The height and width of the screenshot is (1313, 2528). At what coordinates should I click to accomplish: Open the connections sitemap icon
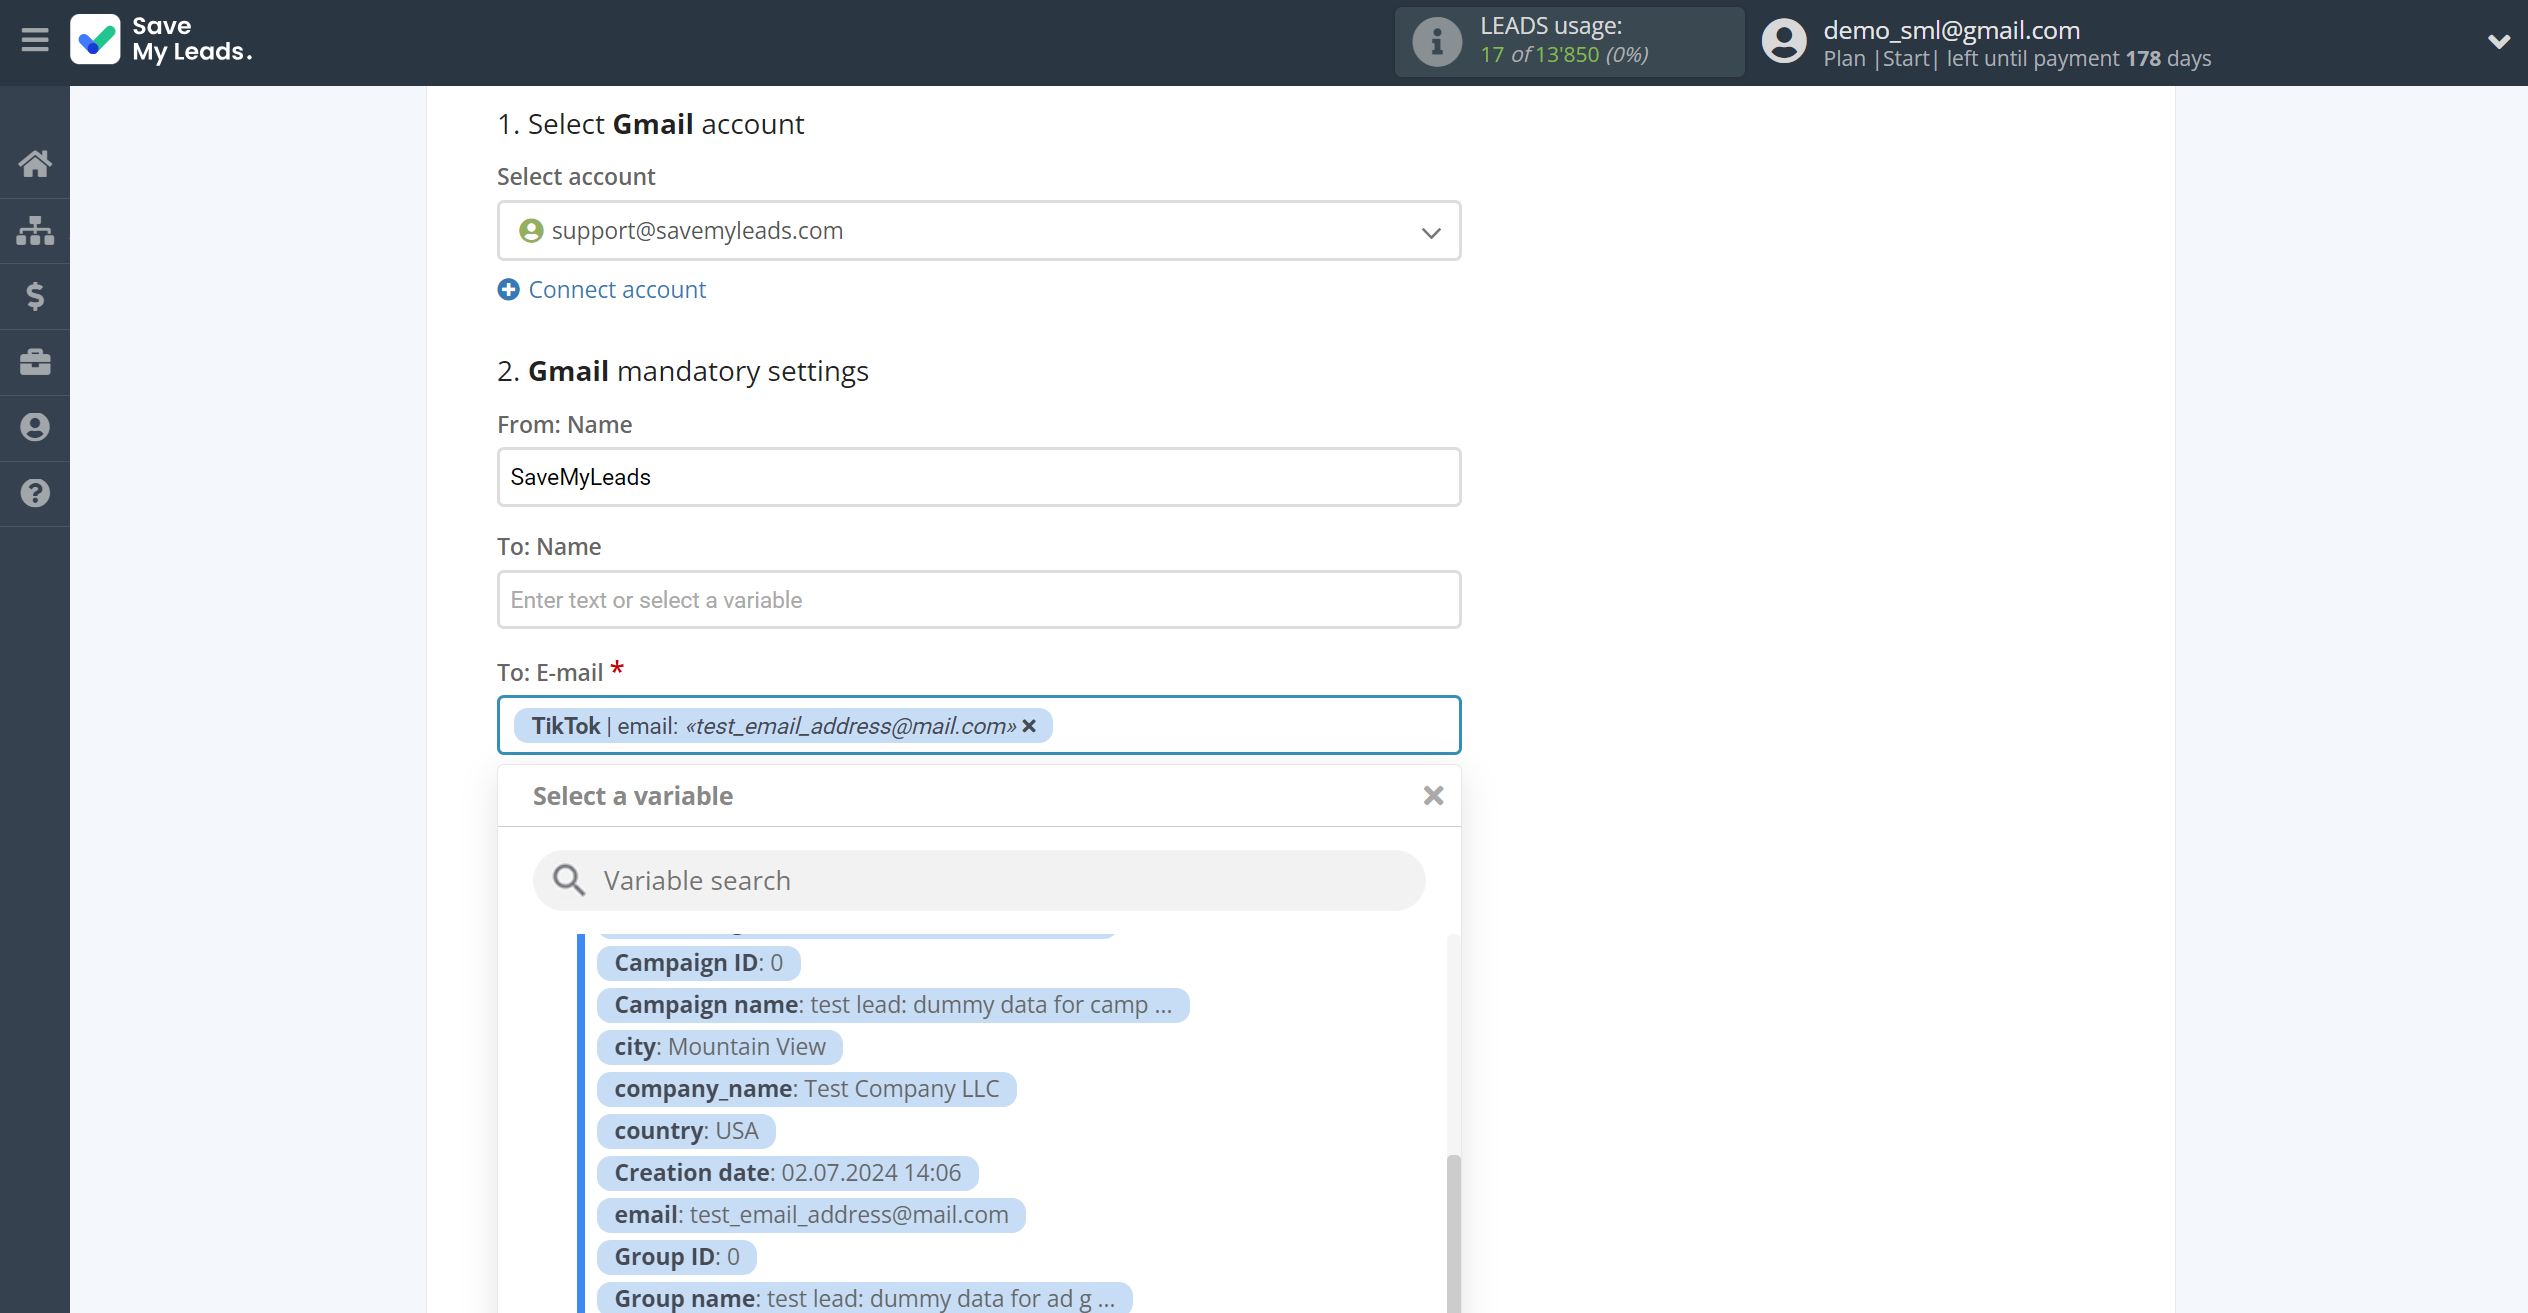tap(35, 230)
